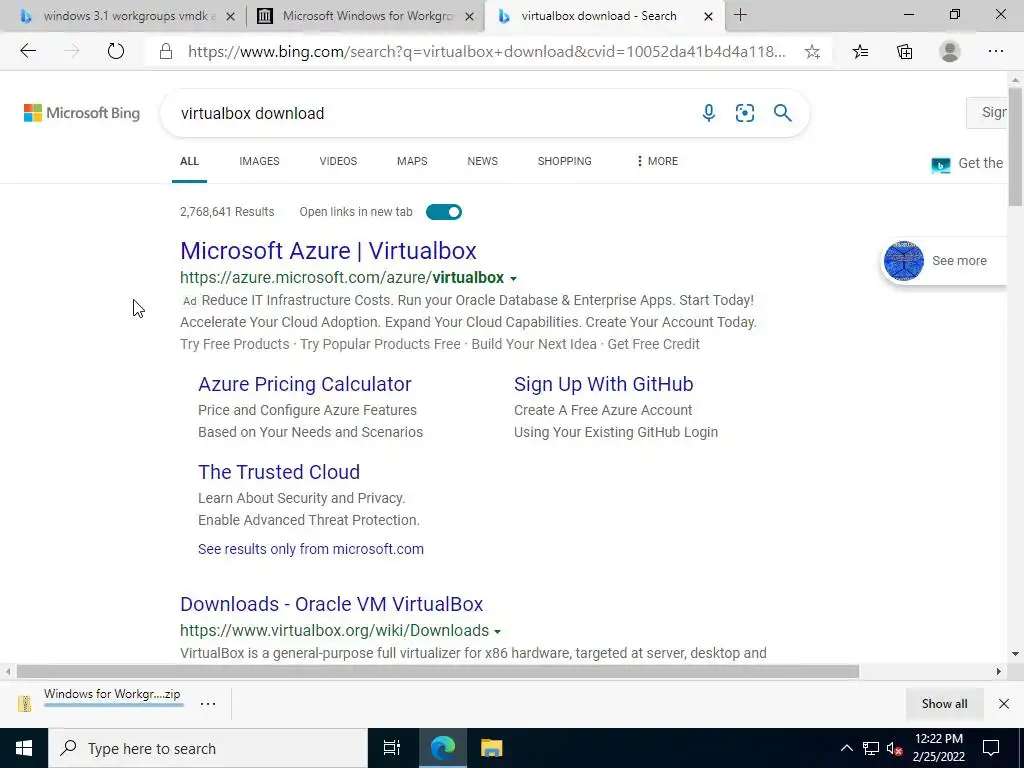
Task: Submit search with magnifier icon
Action: (x=782, y=113)
